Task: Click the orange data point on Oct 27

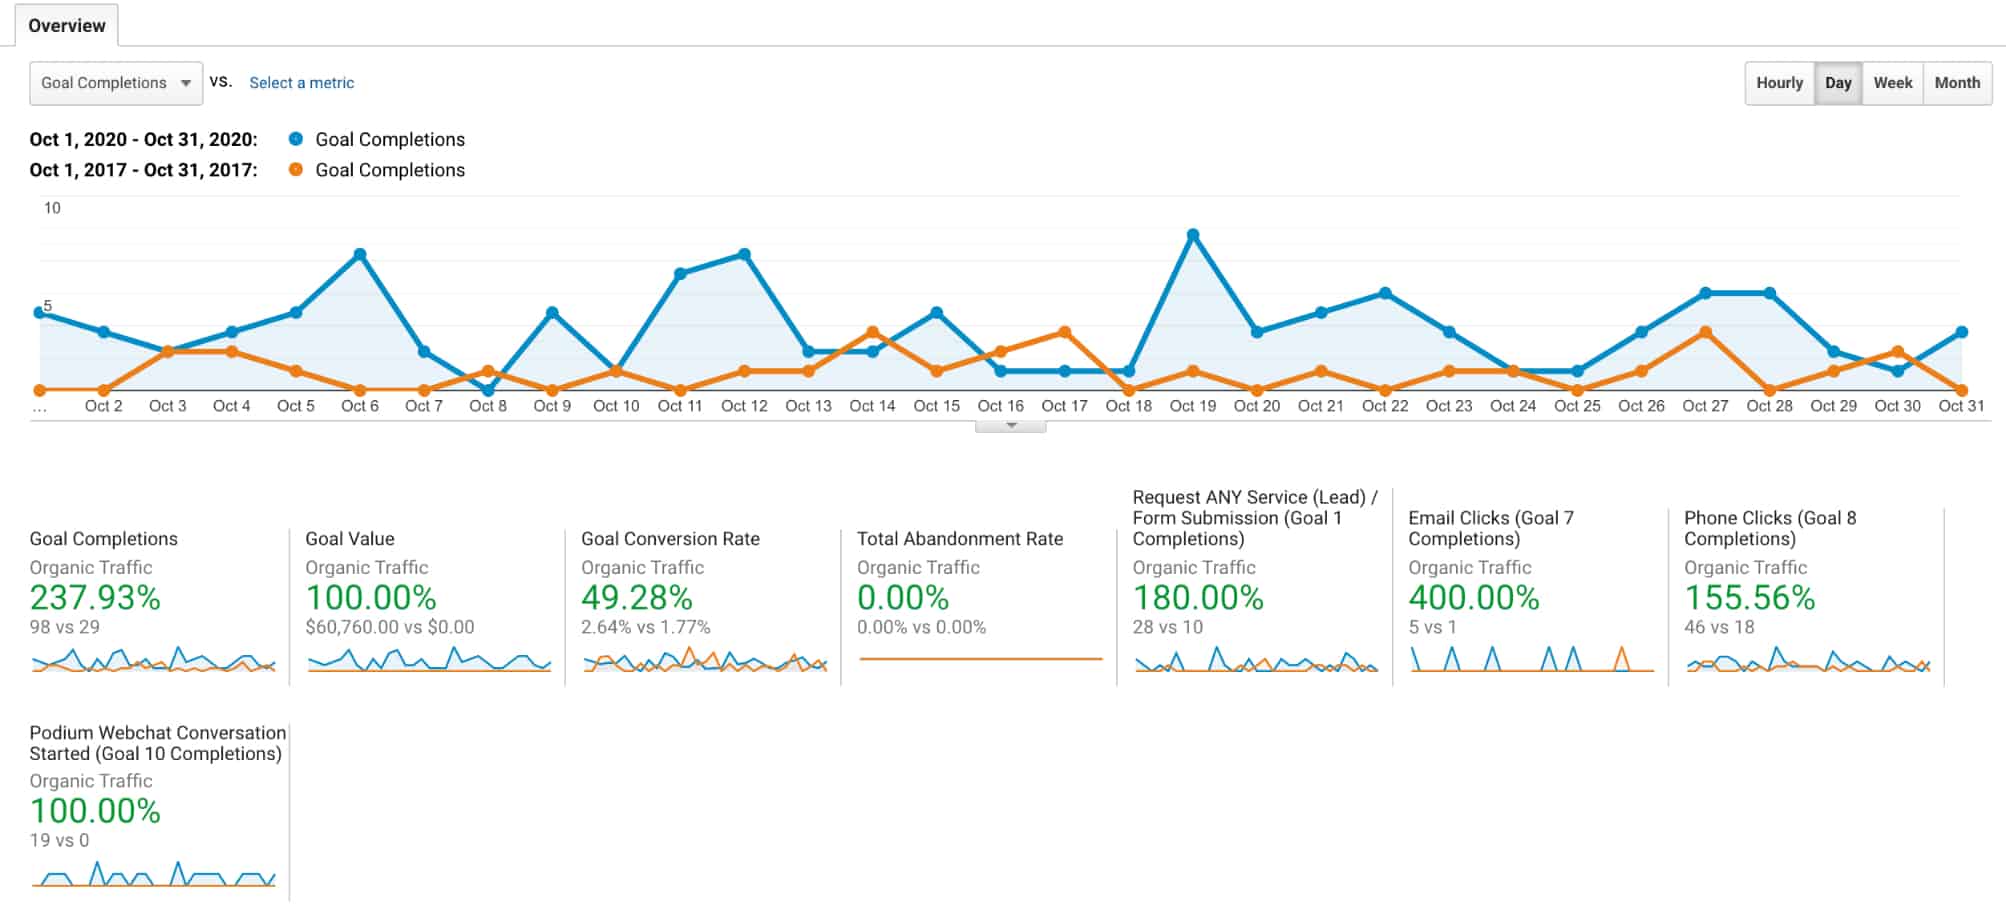Action: (x=1705, y=332)
